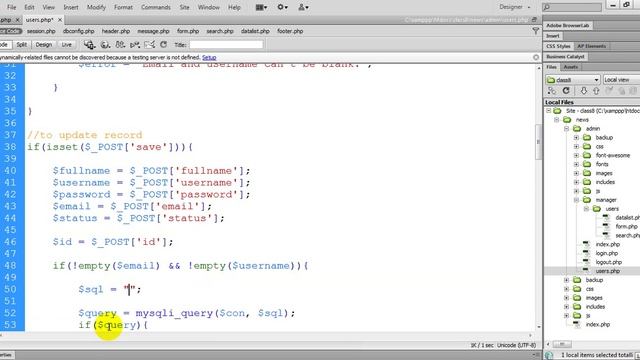Image resolution: width=640 pixels, height=360 pixels.
Task: Click the W3C validation toolbar icon
Action: click(x=135, y=44)
